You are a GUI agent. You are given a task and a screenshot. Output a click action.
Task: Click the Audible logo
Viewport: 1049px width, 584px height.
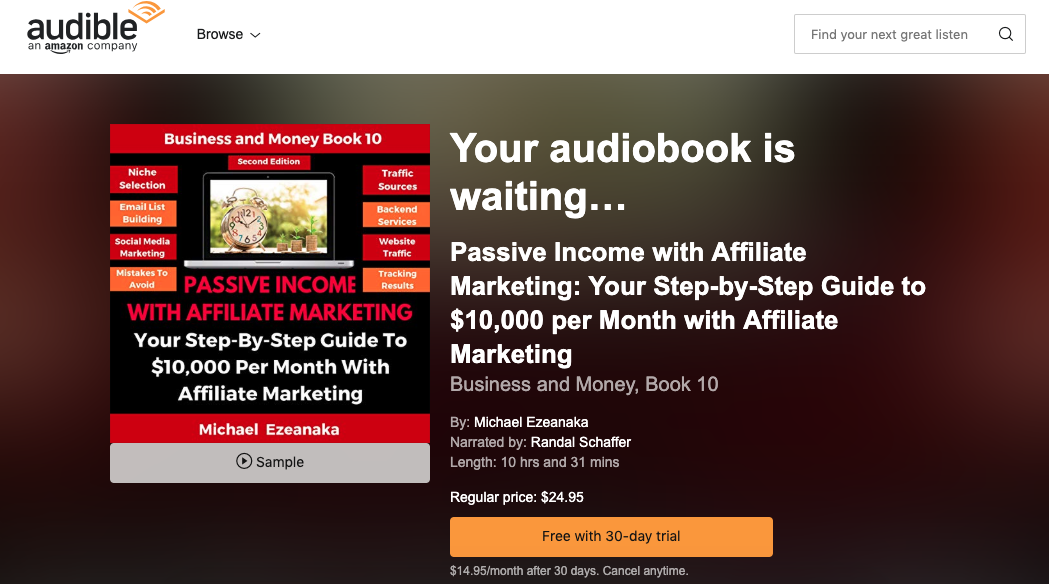point(95,28)
